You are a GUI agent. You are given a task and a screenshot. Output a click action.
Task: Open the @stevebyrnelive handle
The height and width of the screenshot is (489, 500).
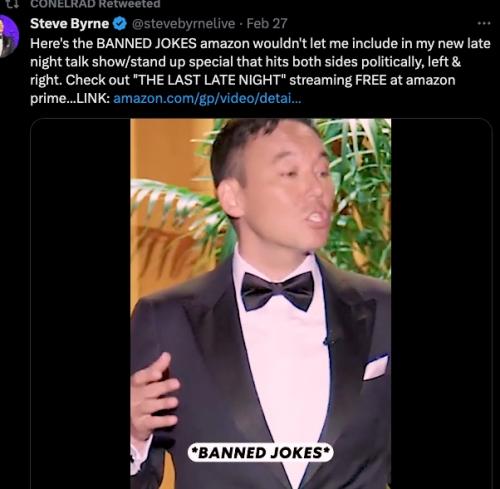pyautogui.click(x=184, y=24)
